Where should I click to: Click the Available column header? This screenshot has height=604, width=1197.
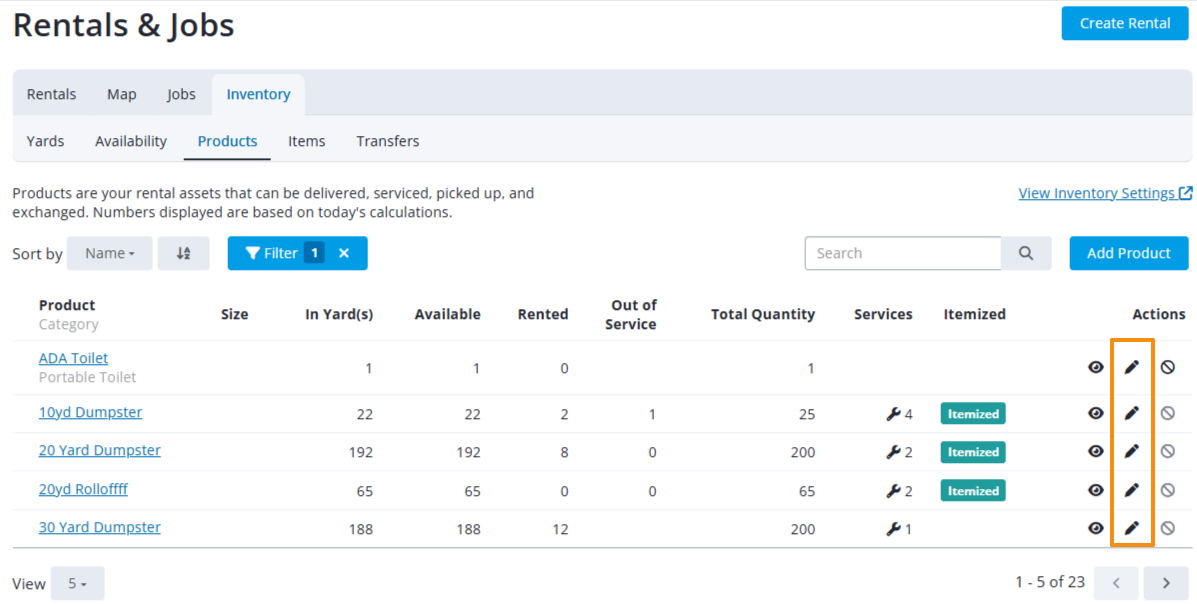(x=447, y=315)
